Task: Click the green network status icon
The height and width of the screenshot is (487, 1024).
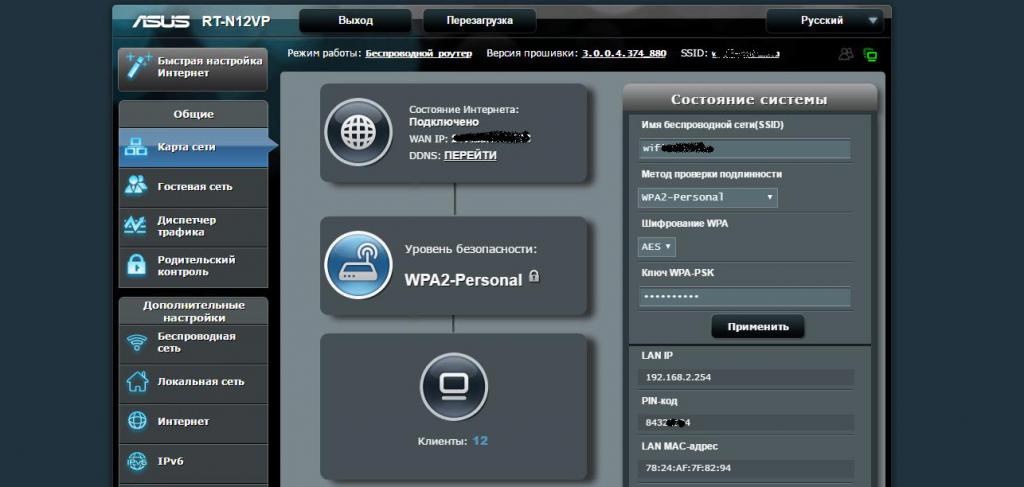Action: coord(870,55)
